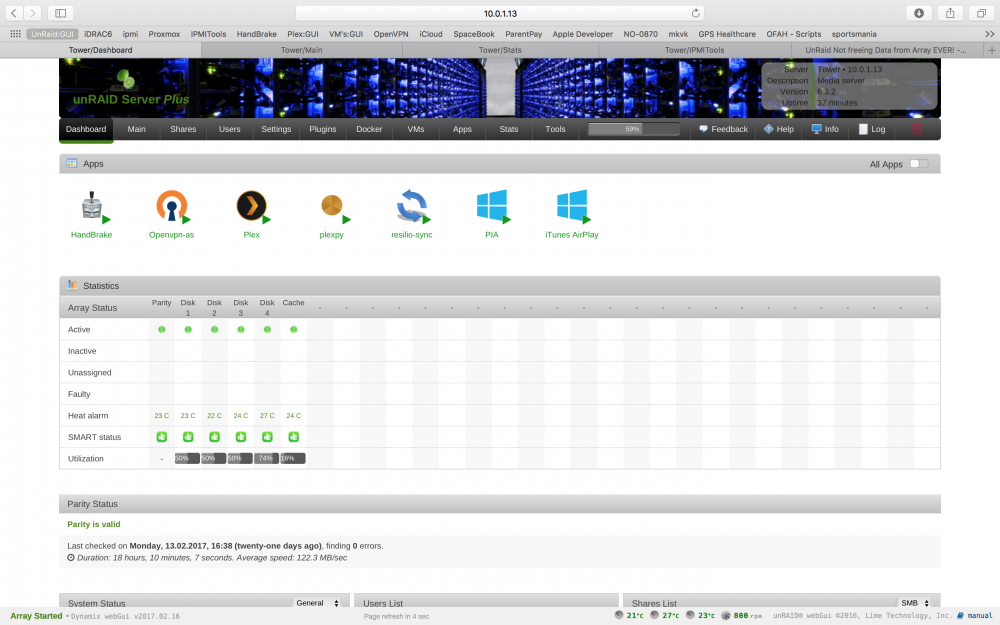Switch to the UnRaid Not freeing Data tab
The width and height of the screenshot is (1000, 625).
pos(886,50)
